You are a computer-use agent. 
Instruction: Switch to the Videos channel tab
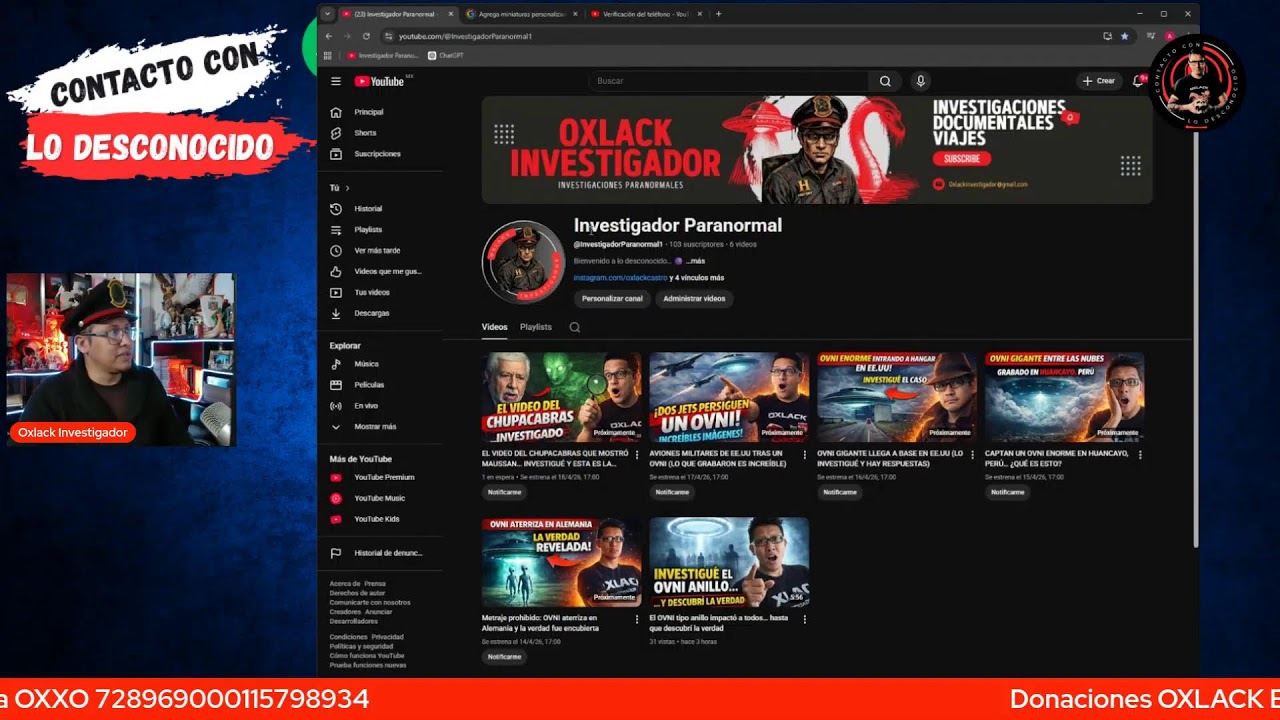coord(494,327)
